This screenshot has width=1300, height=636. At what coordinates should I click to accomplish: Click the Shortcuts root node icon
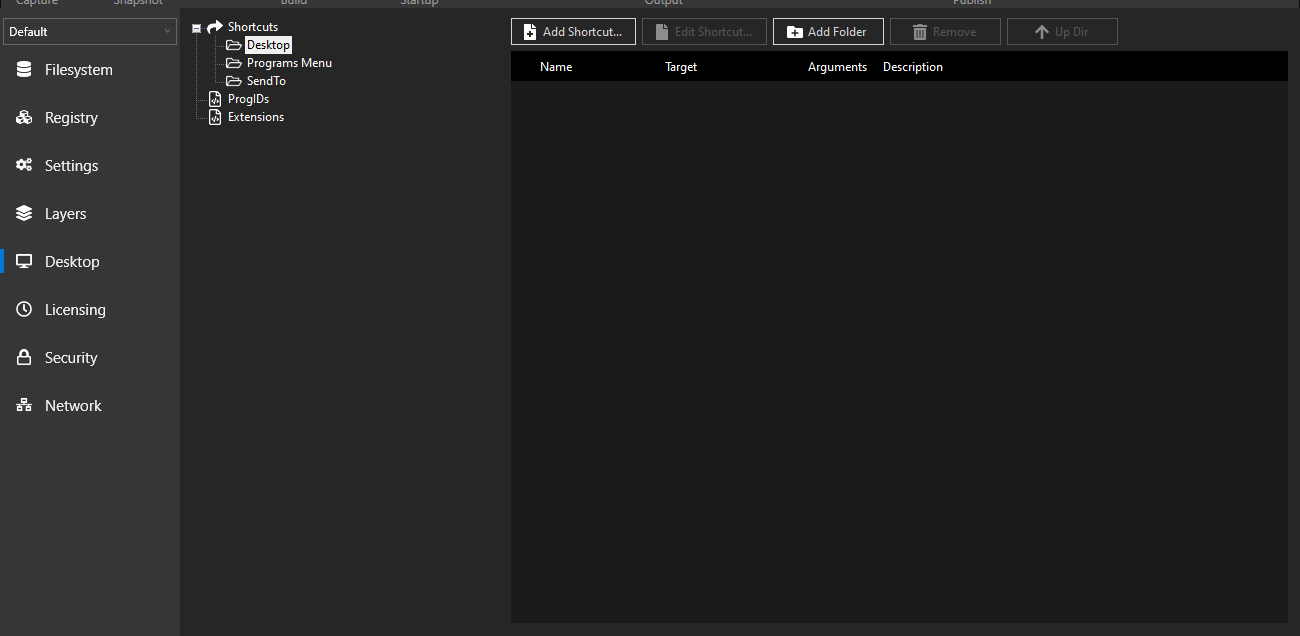214,27
